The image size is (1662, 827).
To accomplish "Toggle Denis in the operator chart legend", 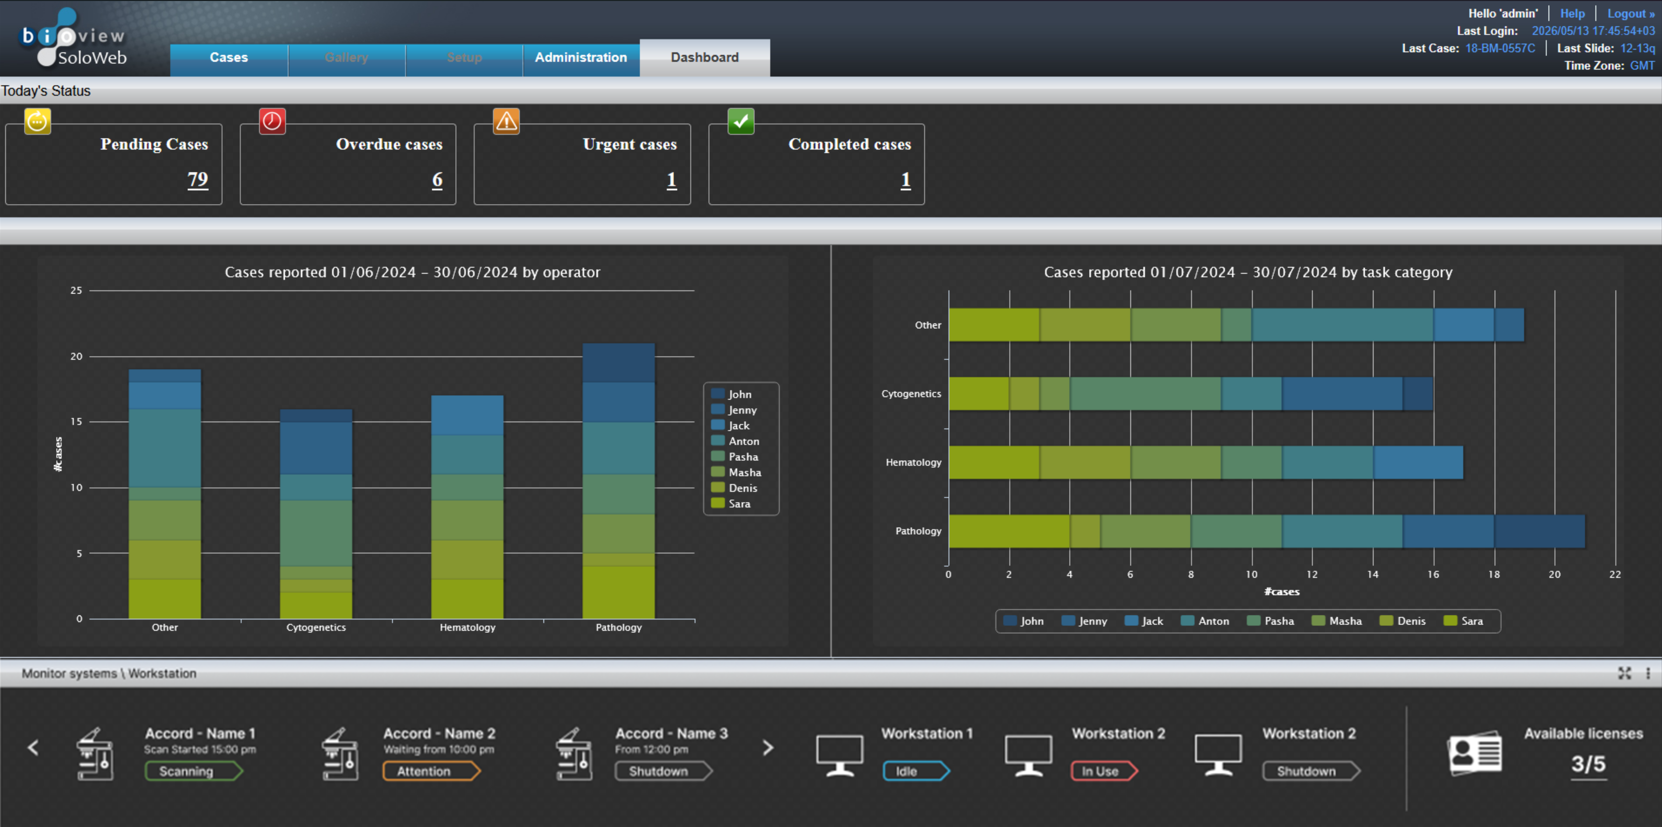I will click(734, 488).
